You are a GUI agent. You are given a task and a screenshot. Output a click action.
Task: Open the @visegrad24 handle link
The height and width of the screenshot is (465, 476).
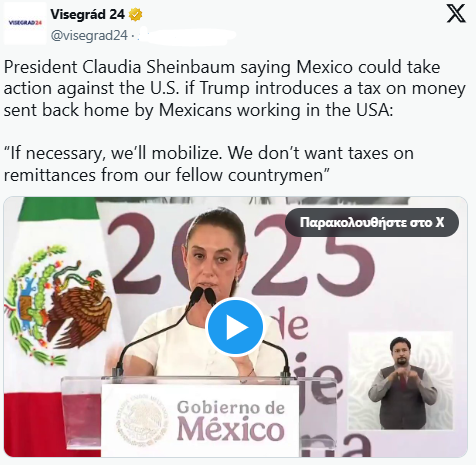(89, 35)
